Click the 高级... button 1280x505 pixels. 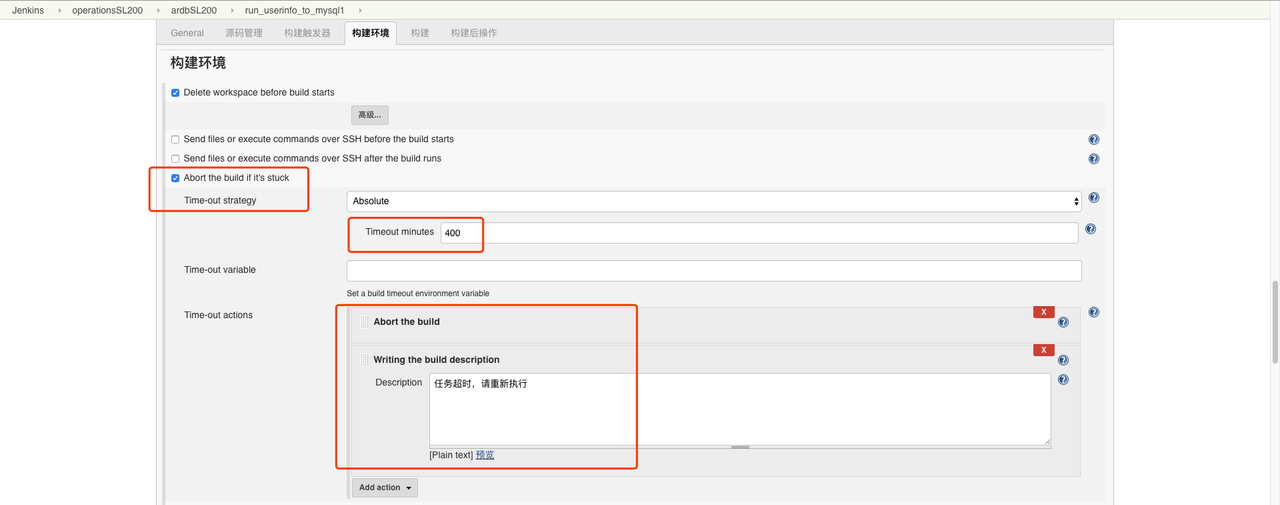(x=370, y=115)
